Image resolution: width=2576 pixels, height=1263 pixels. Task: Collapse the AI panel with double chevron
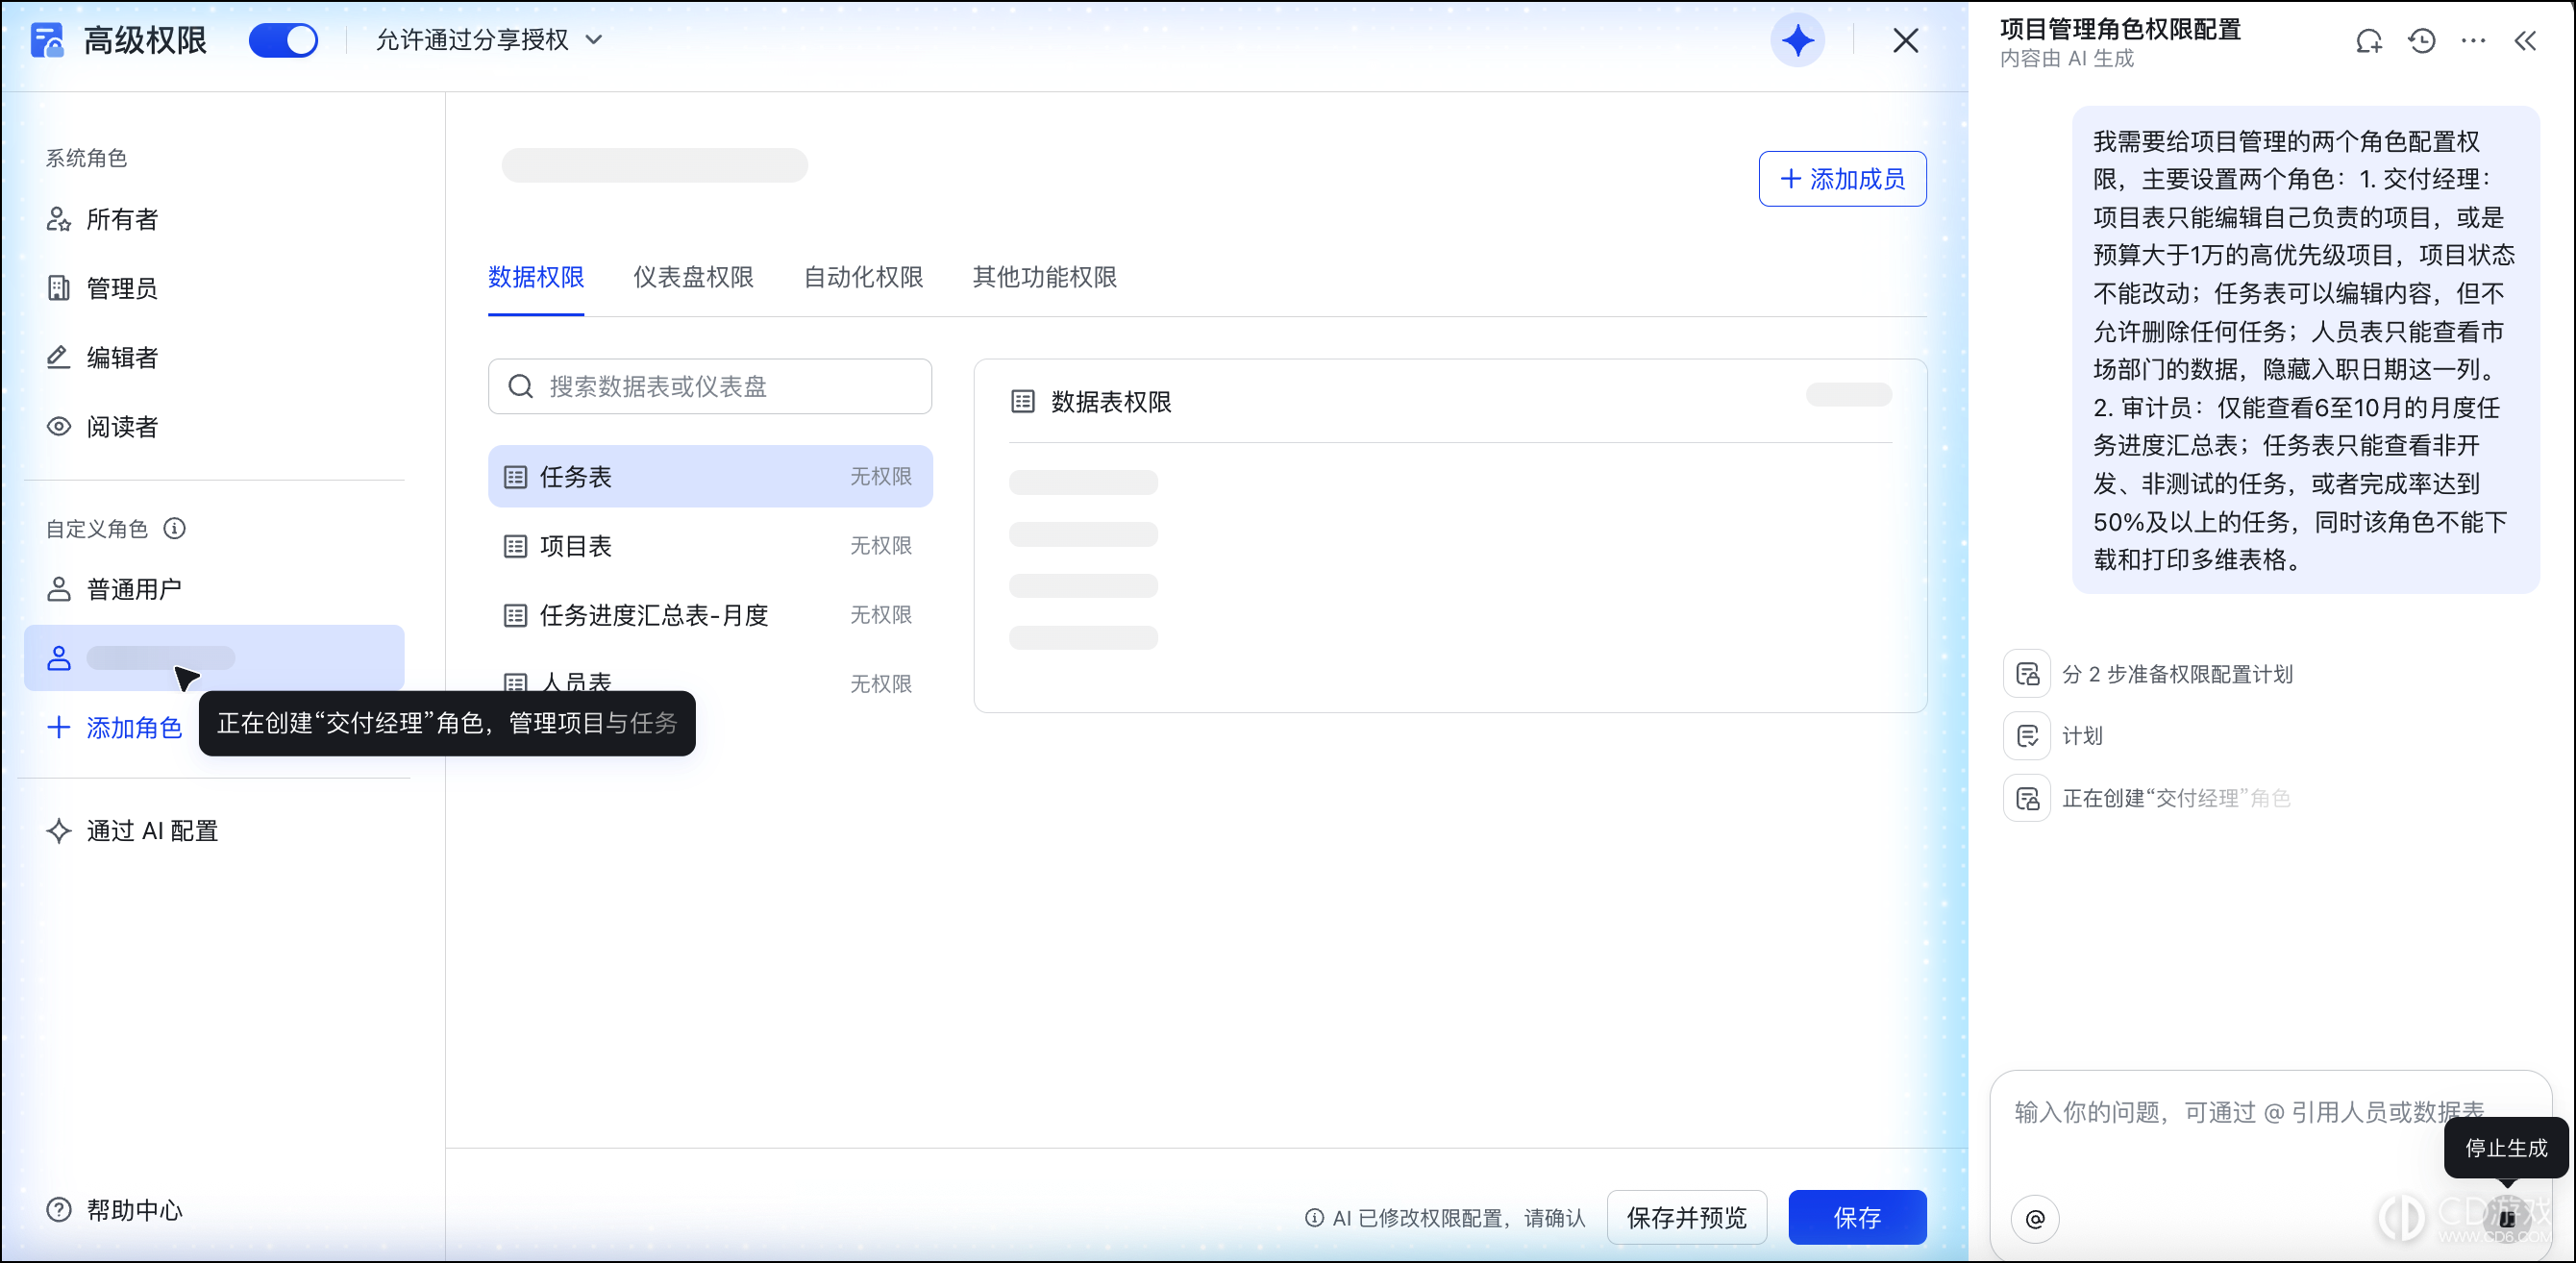[x=2525, y=41]
